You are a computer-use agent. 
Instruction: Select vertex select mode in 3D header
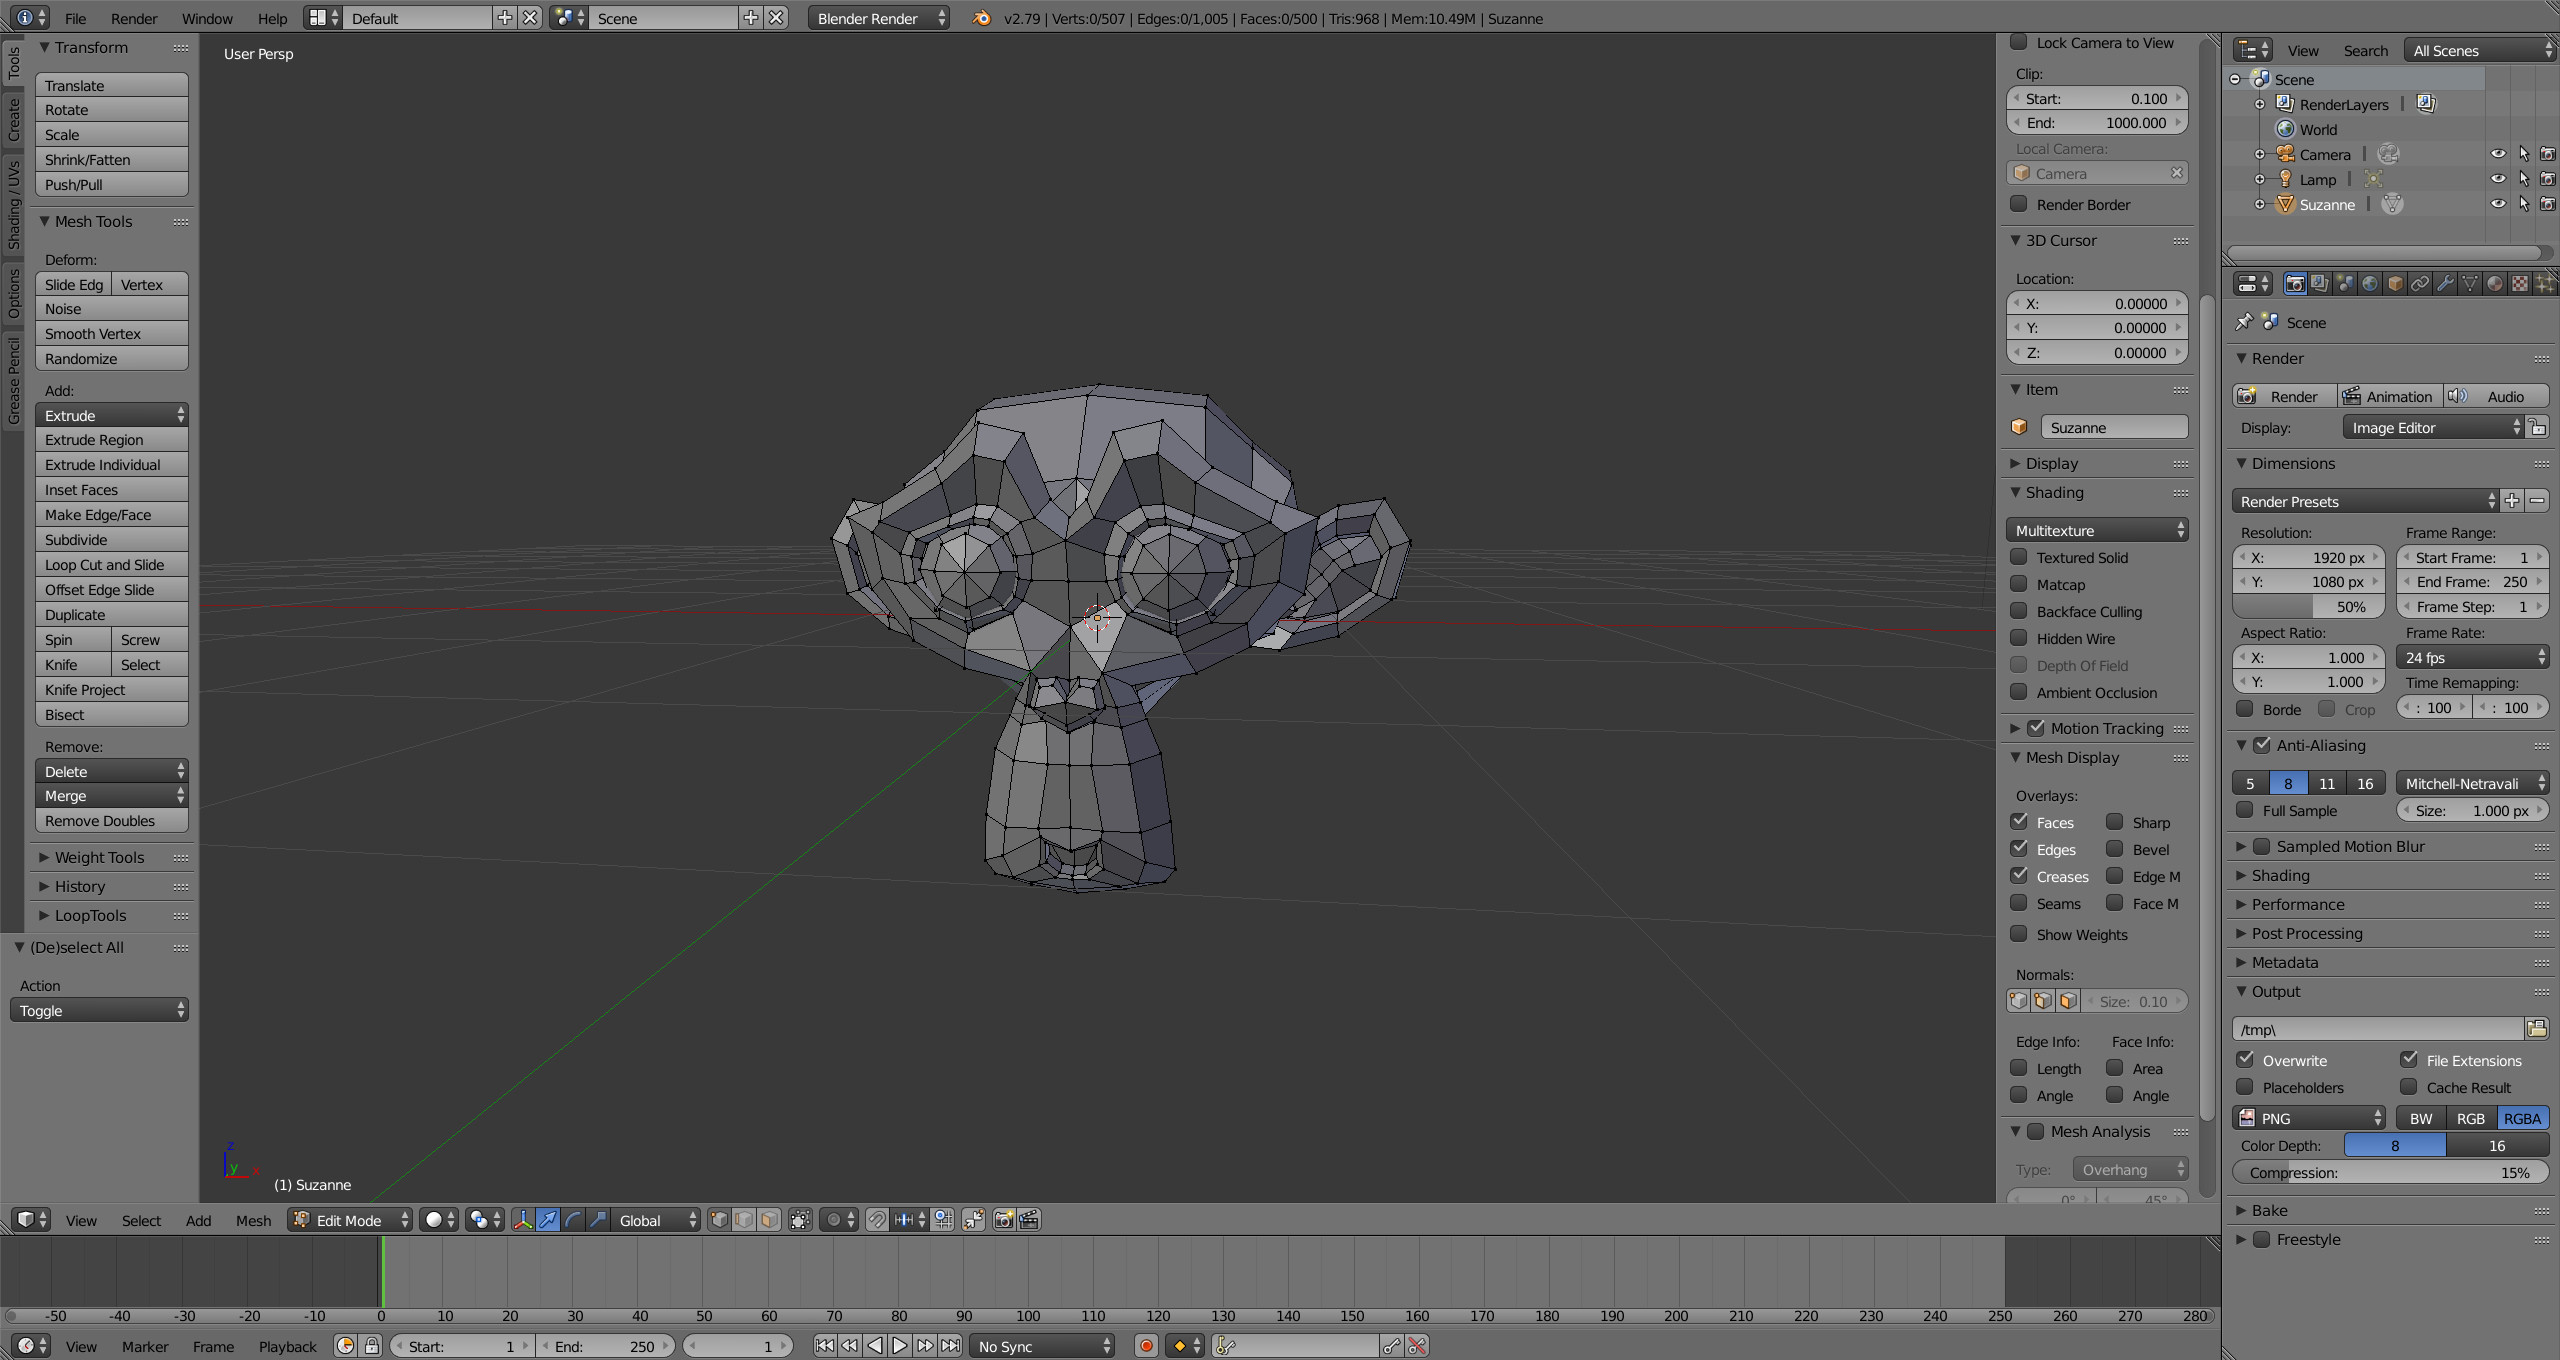pos(719,1220)
